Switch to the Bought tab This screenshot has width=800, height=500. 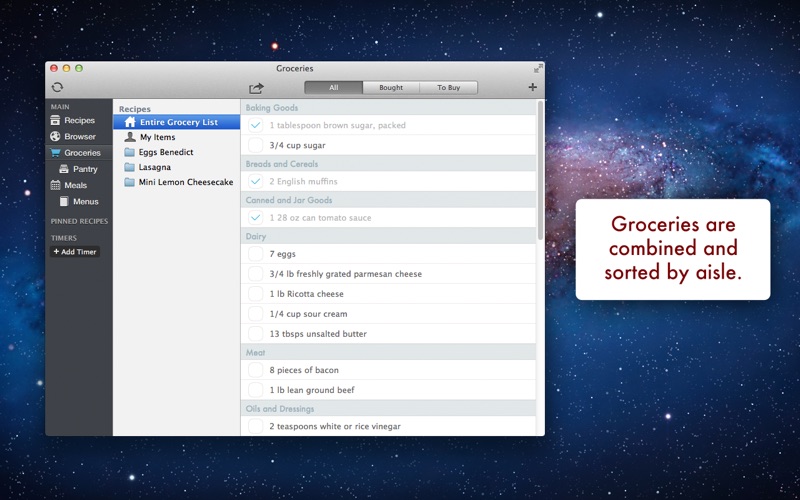coord(391,88)
